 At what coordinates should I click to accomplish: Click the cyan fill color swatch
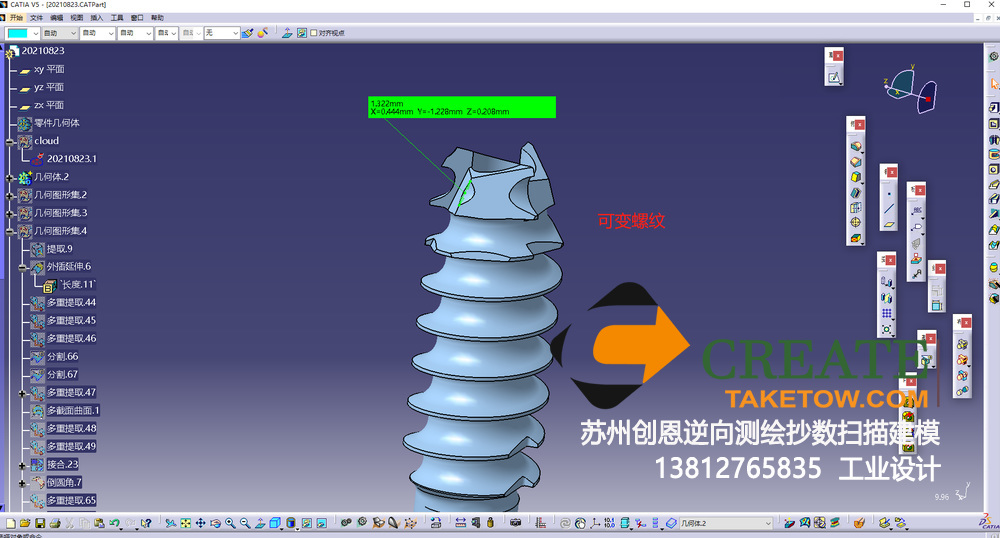tap(18, 33)
